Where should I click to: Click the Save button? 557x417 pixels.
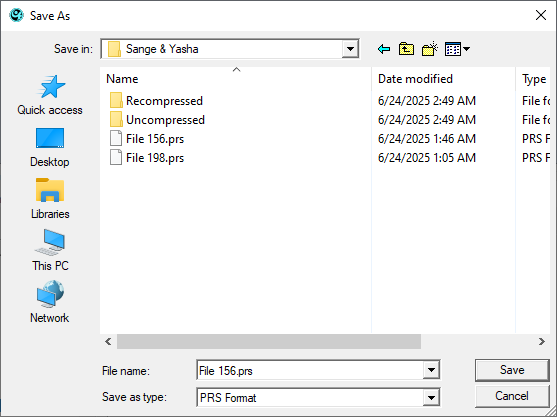(x=512, y=370)
